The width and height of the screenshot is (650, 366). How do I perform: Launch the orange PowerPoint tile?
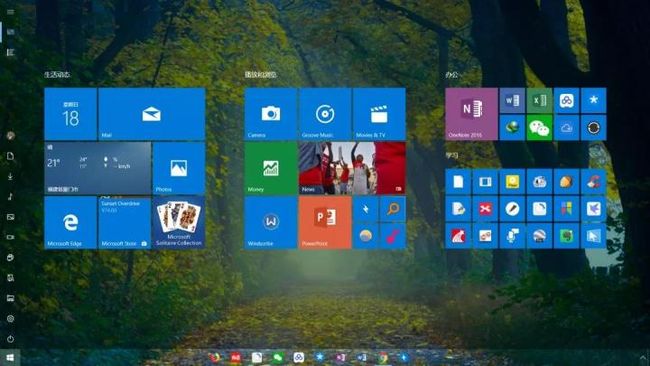pos(325,223)
